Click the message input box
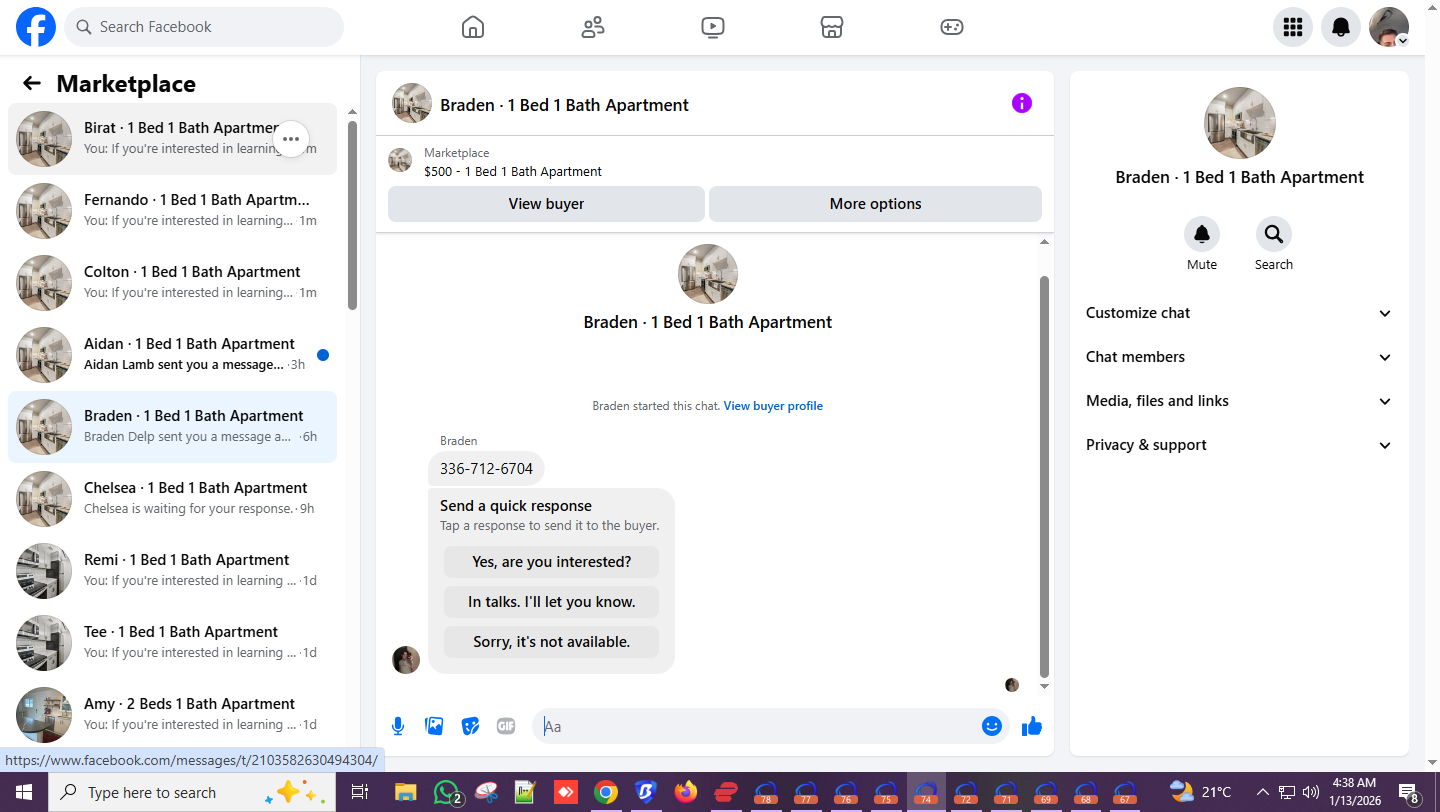This screenshot has height=812, width=1440. pyautogui.click(x=760, y=726)
